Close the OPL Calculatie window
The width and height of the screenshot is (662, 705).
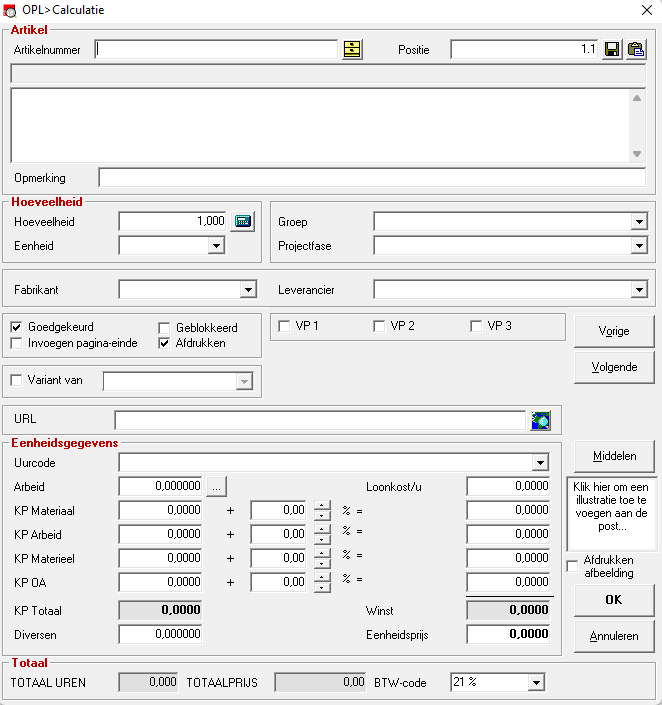647,10
